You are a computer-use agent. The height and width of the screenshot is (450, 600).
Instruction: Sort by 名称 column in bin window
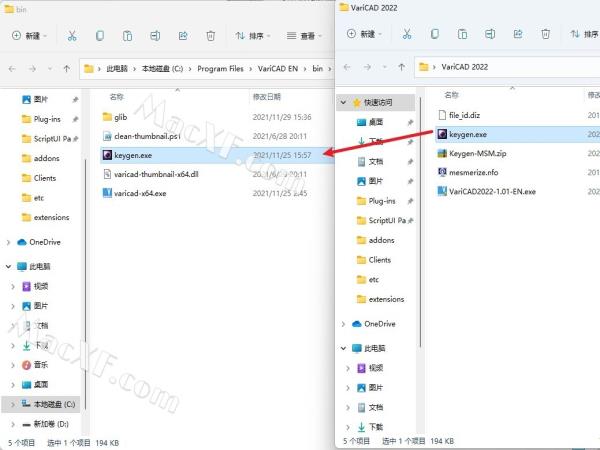tap(117, 97)
